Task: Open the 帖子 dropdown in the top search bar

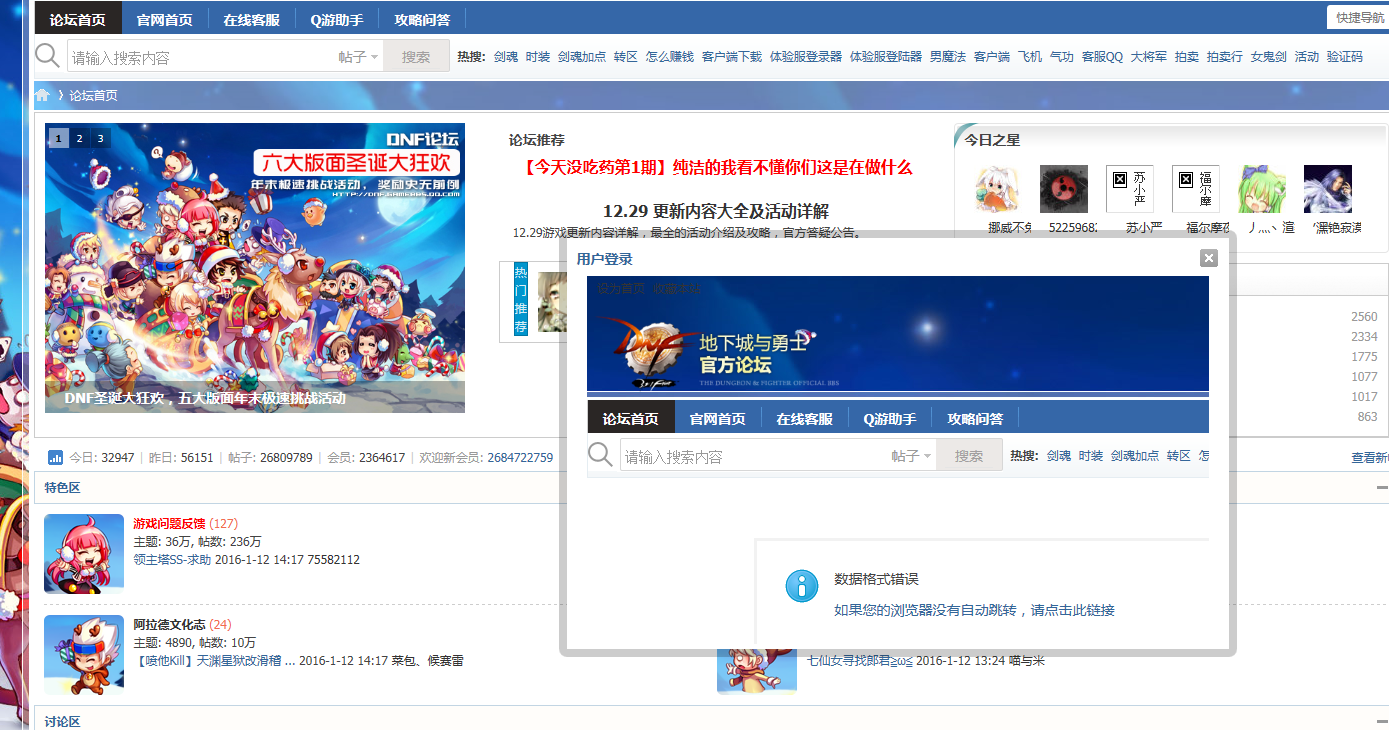Action: tap(358, 57)
